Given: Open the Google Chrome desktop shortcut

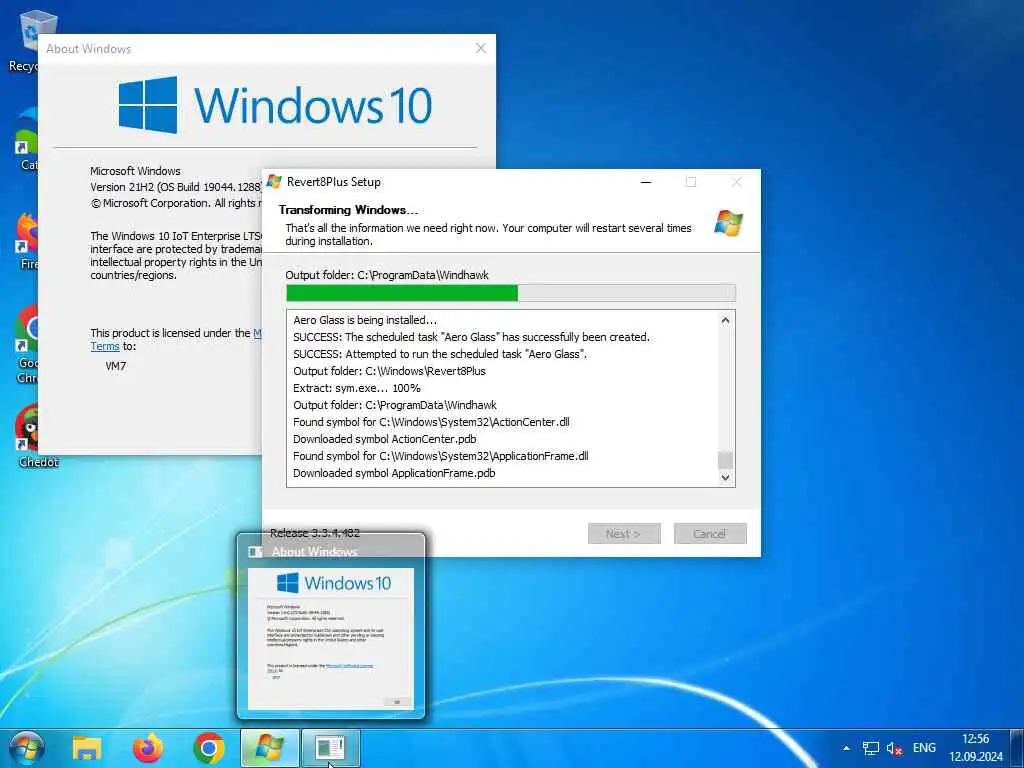Looking at the screenshot, I should point(26,344).
